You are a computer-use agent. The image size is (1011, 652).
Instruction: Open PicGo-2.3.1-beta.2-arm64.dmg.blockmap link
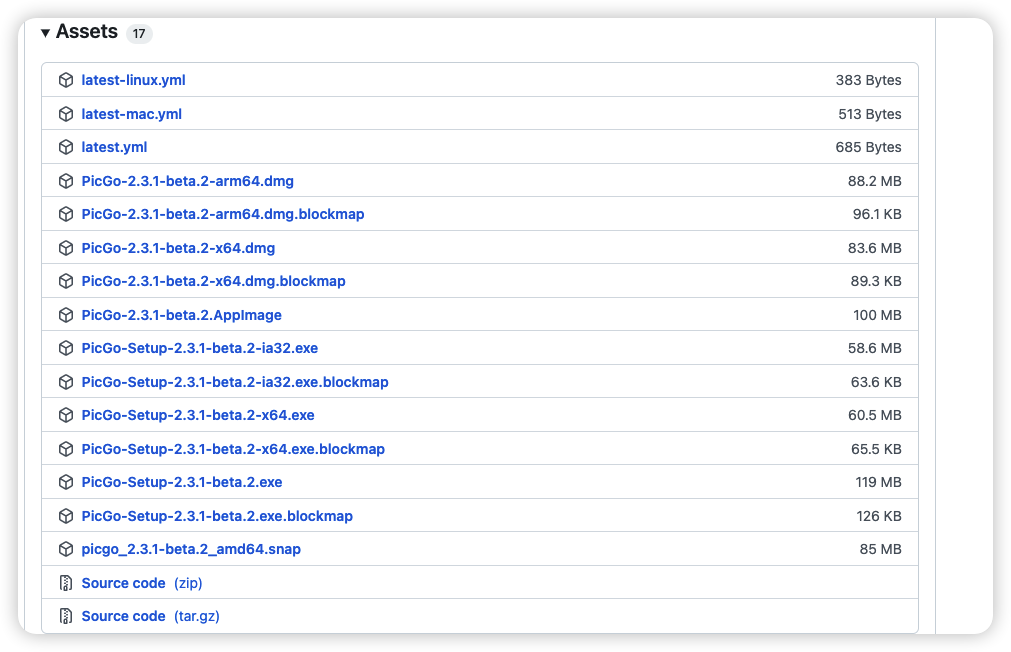223,214
